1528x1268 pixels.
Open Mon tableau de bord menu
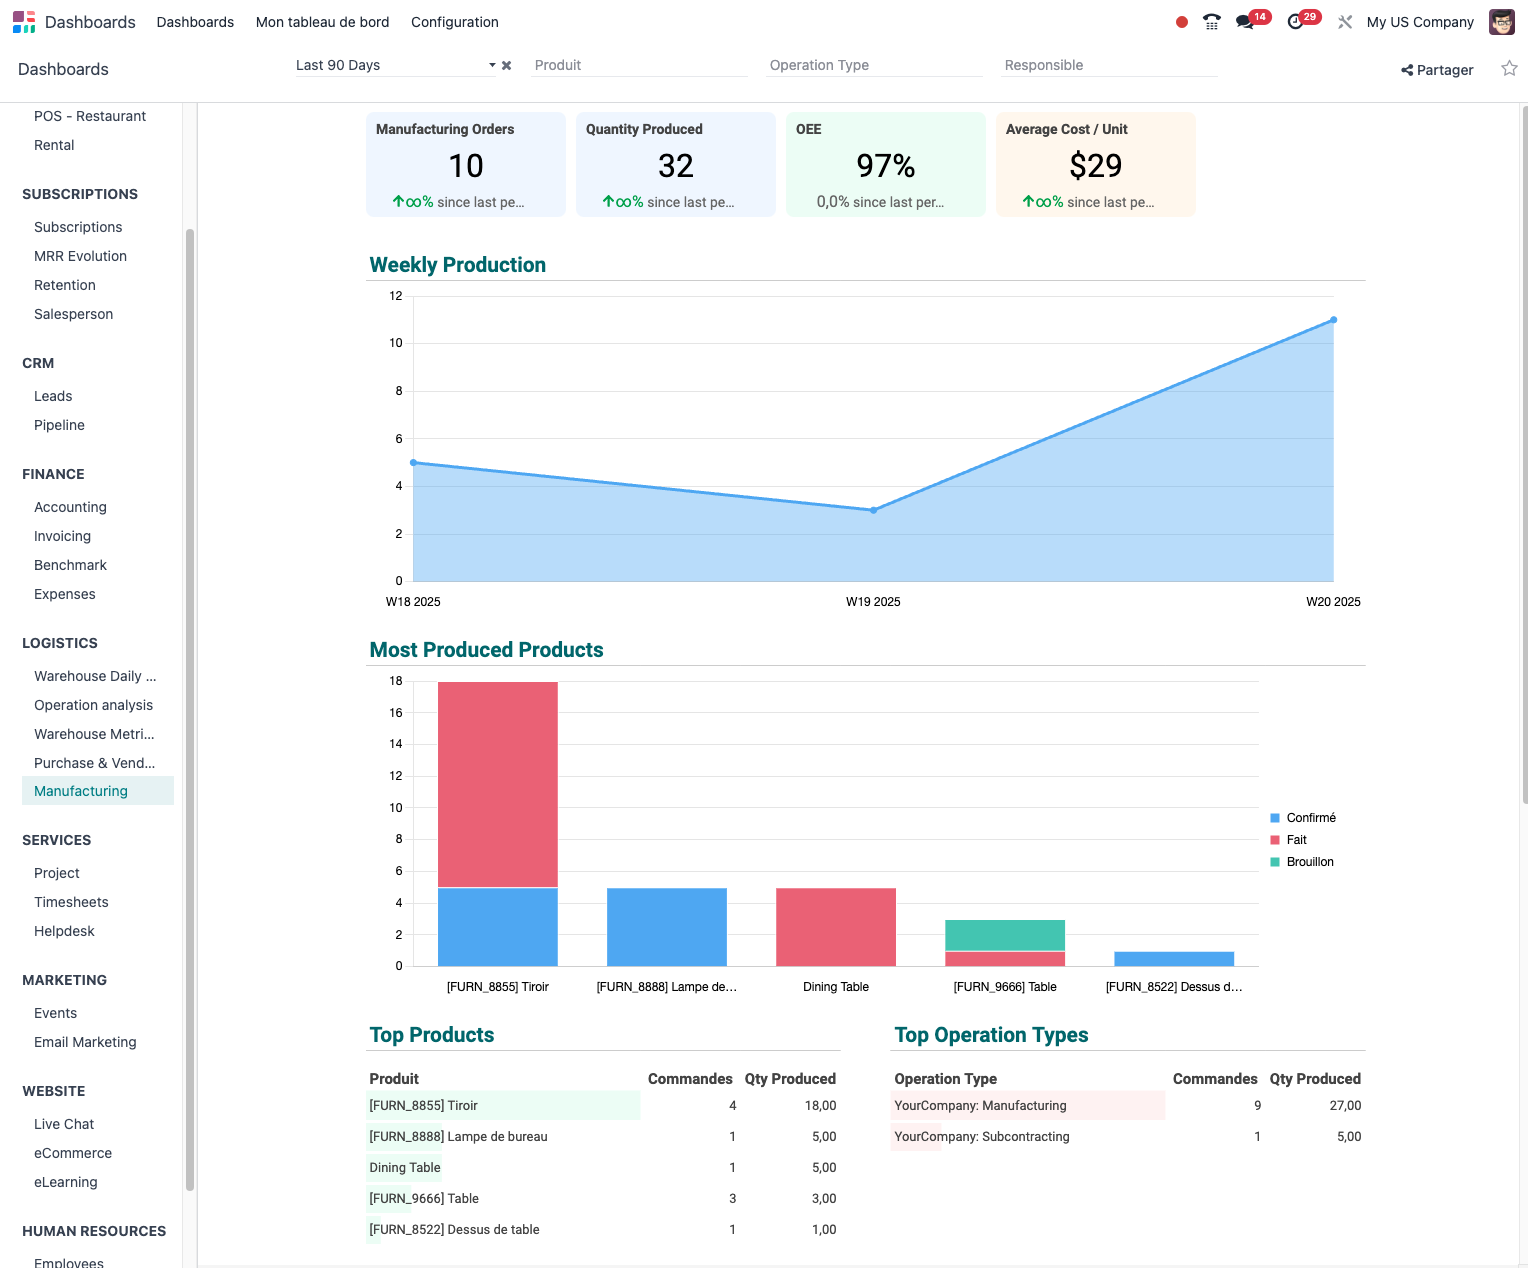pos(322,22)
